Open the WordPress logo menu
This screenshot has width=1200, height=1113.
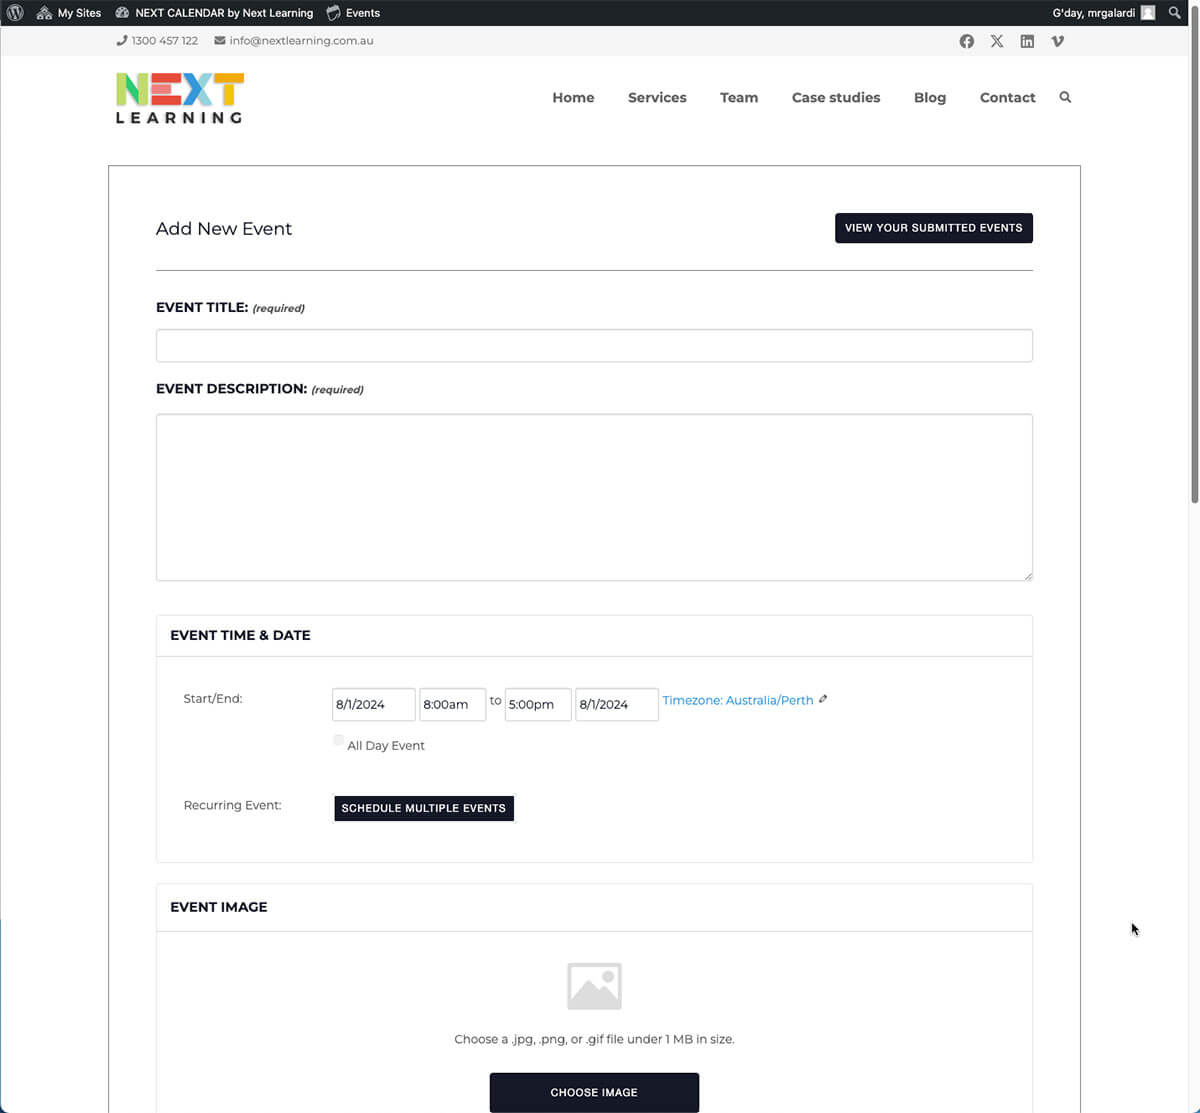click(x=15, y=13)
